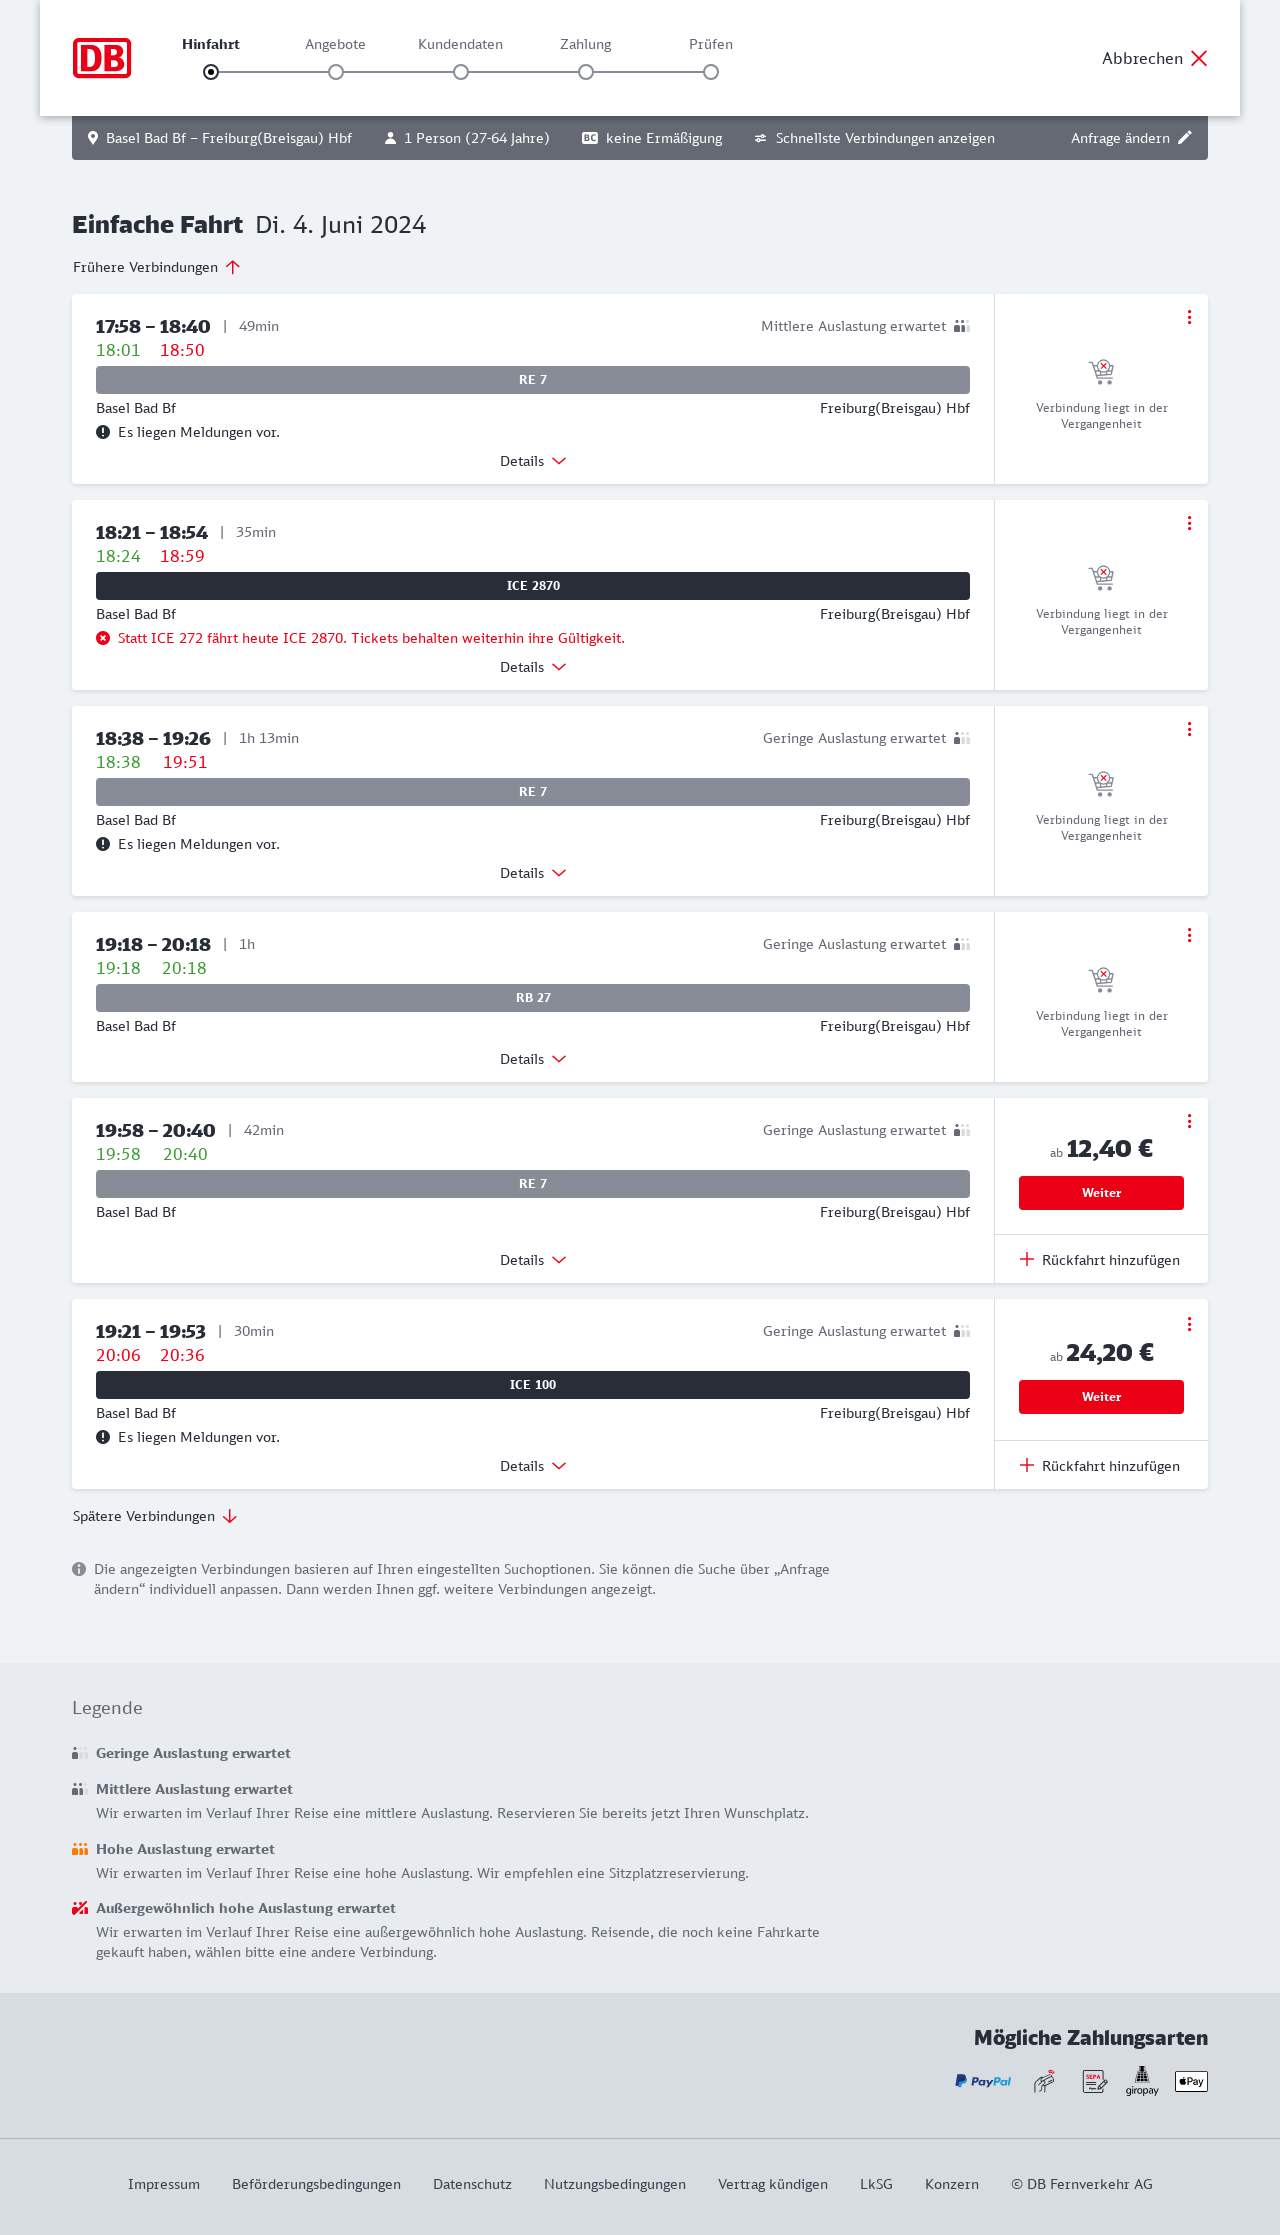Expand Details for the ICE 2870 connection
Viewport: 1280px width, 2235px height.
pos(533,667)
